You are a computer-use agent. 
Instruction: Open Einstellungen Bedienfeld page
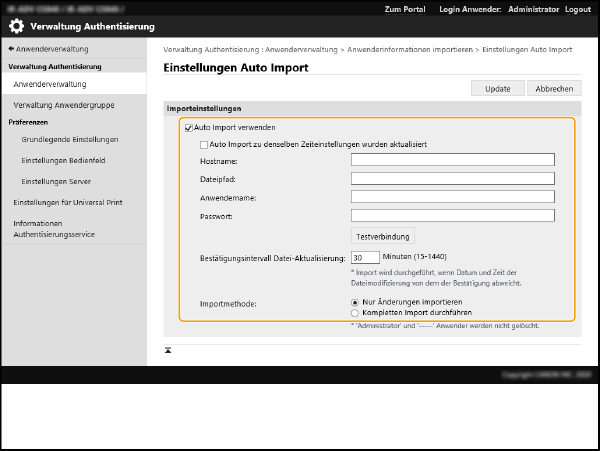[66, 160]
